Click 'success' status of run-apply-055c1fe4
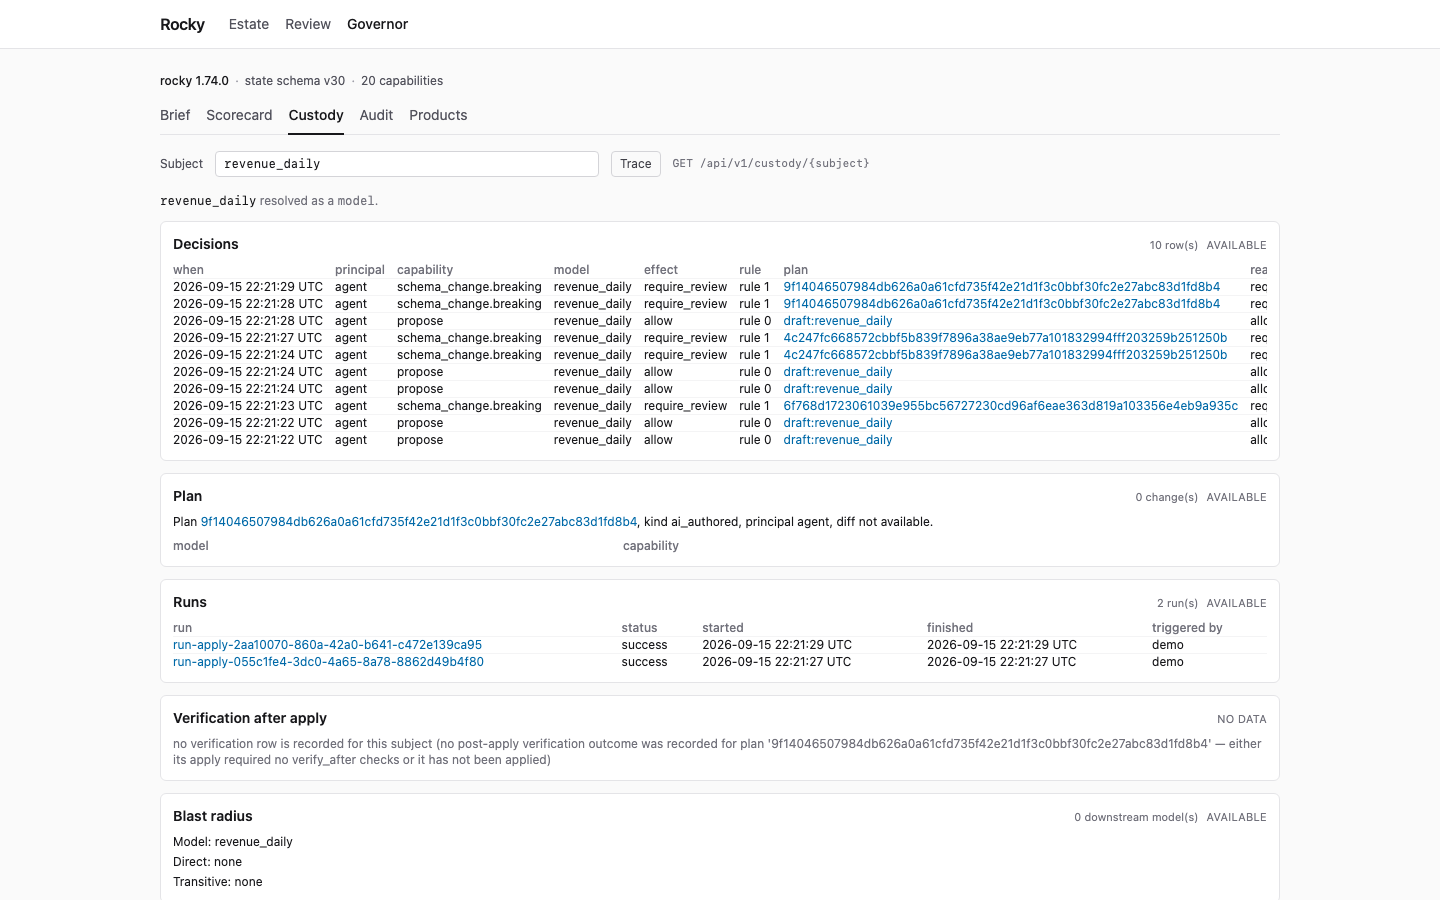The height and width of the screenshot is (900, 1440). (x=645, y=662)
